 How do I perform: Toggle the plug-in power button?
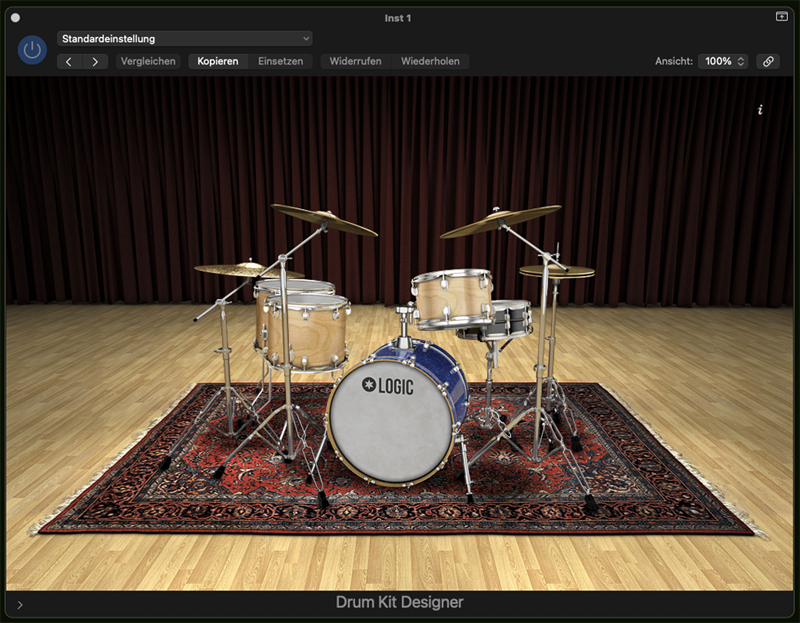pyautogui.click(x=33, y=49)
